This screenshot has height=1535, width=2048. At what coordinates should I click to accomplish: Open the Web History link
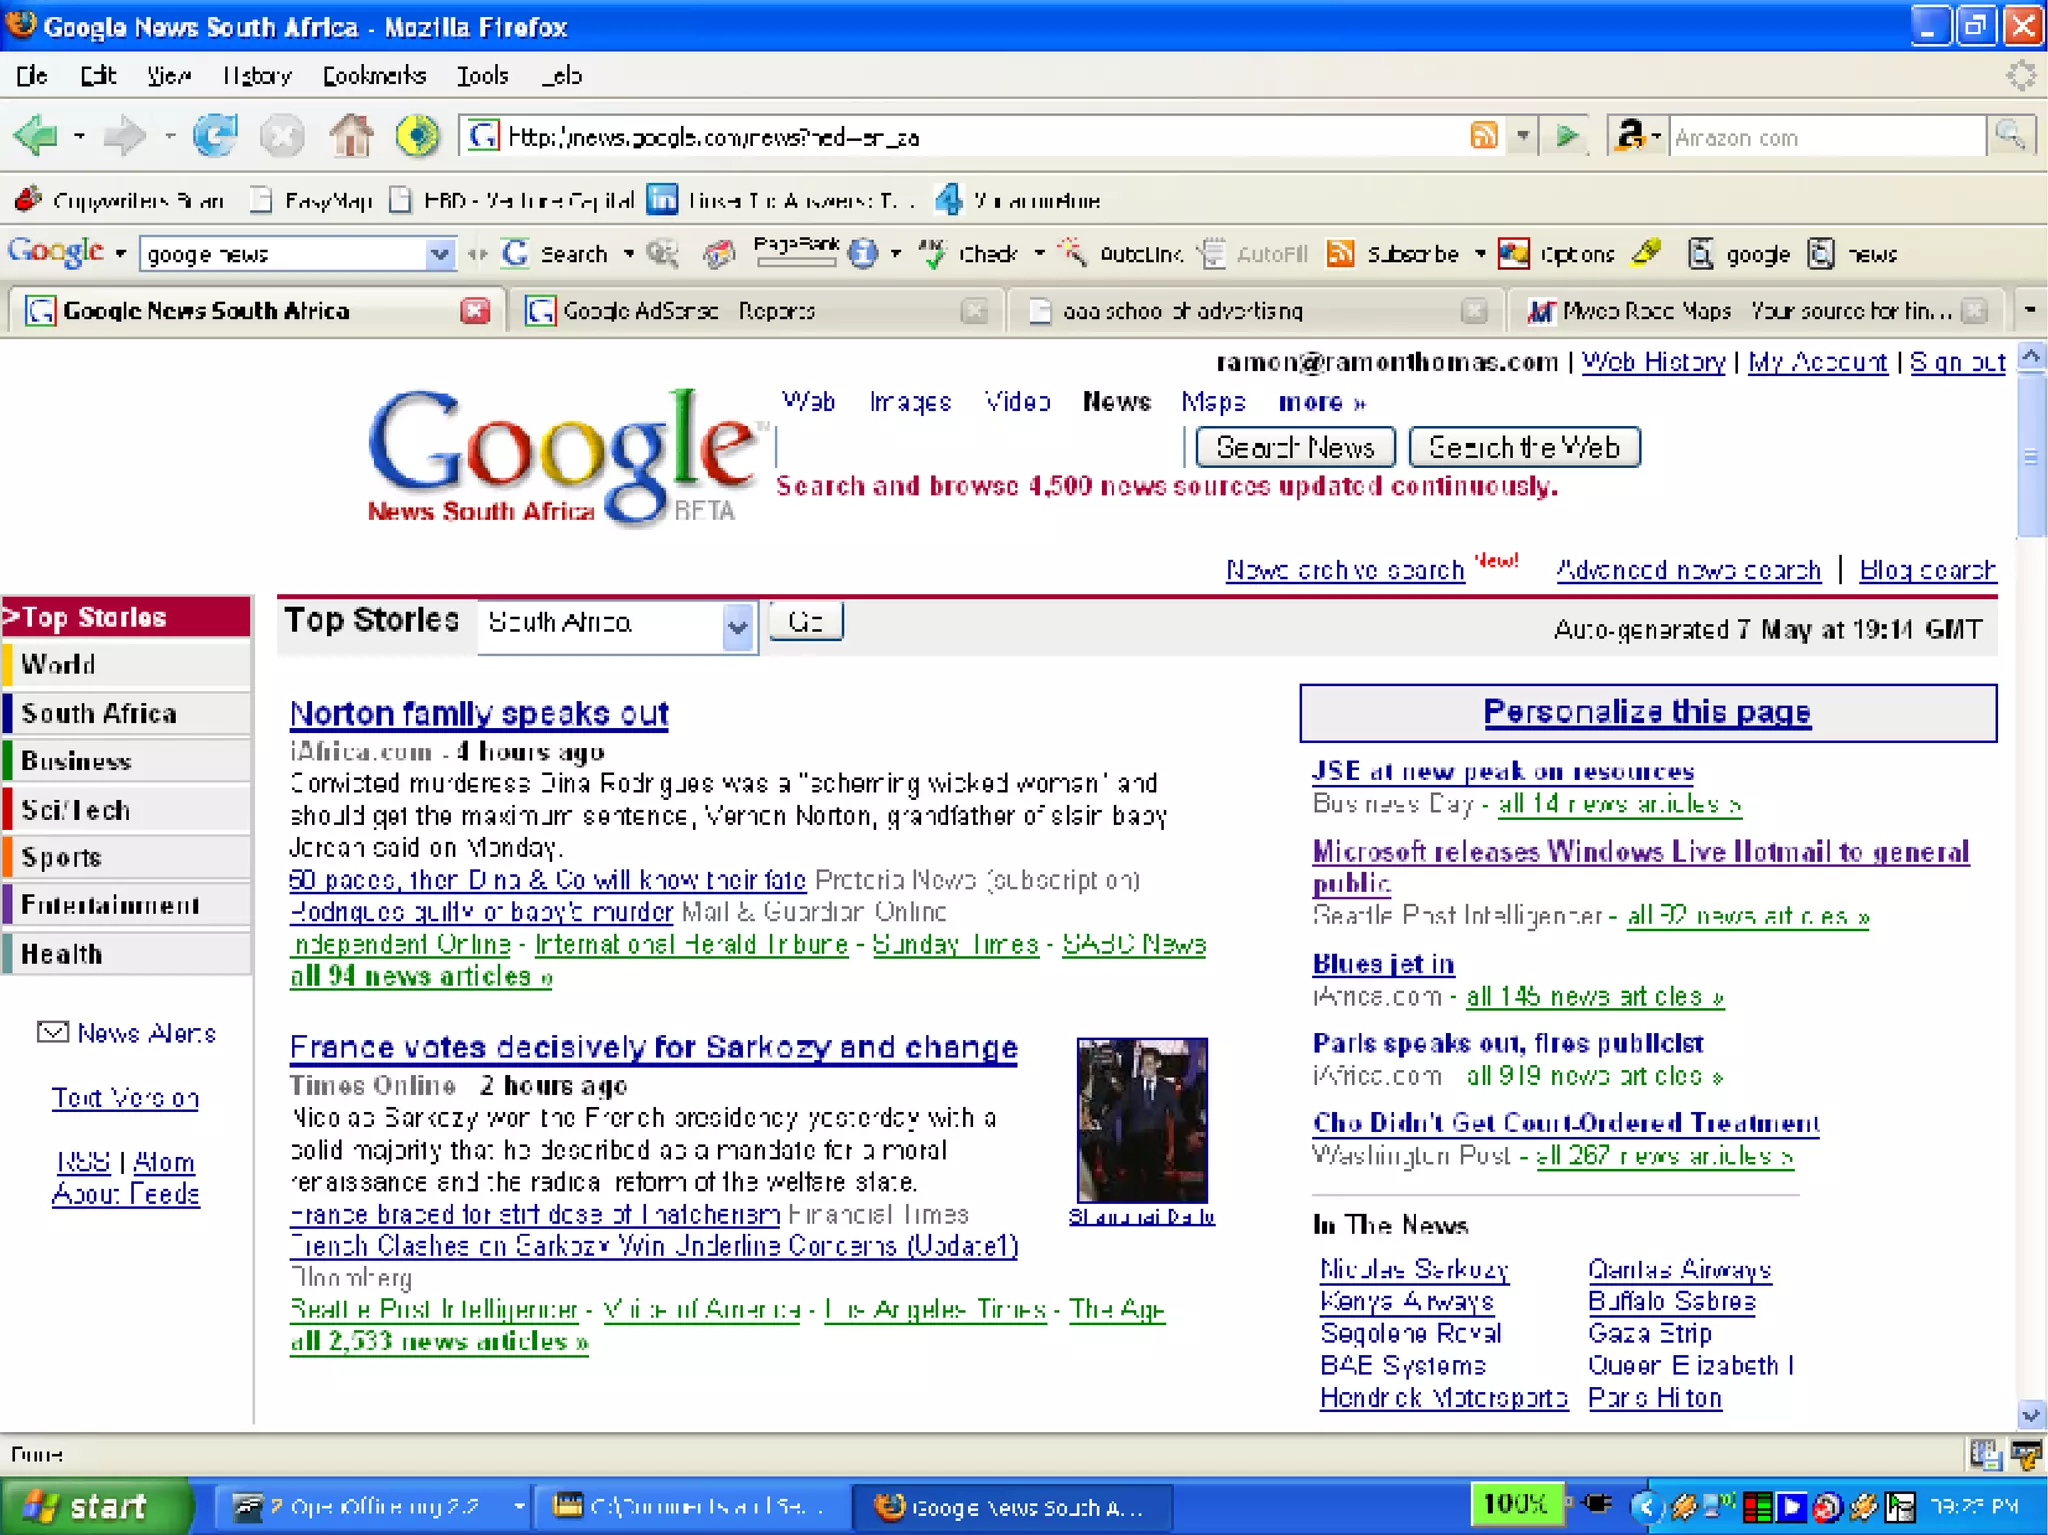(x=1653, y=362)
